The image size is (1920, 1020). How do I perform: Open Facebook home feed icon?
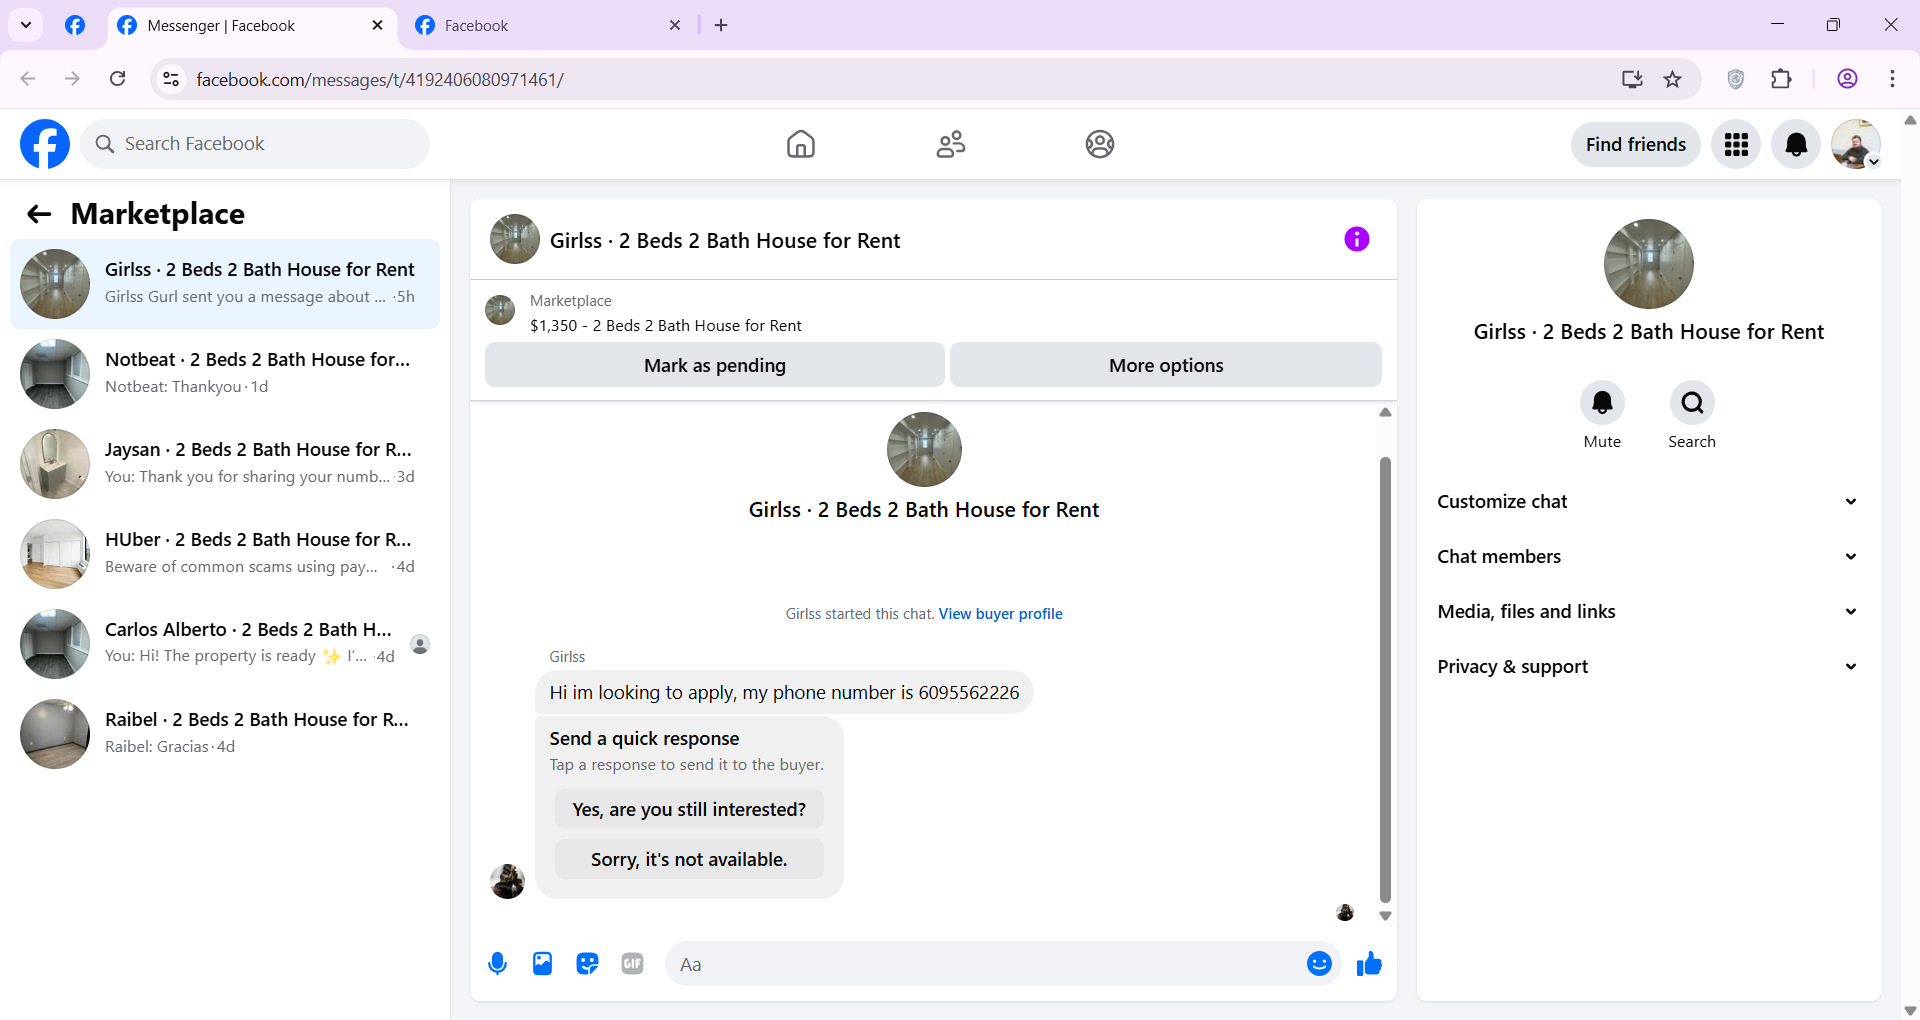(800, 144)
